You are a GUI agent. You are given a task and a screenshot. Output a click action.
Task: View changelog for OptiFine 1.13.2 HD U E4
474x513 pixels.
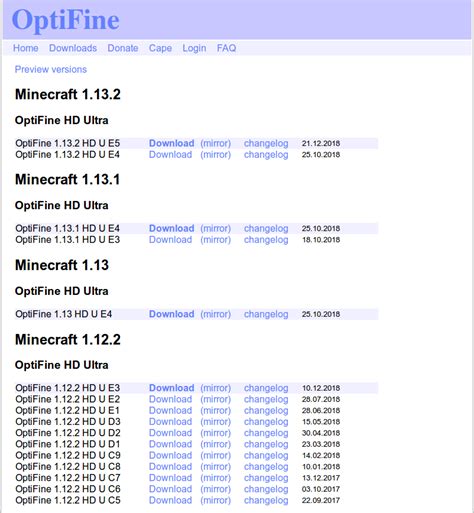pyautogui.click(x=266, y=155)
